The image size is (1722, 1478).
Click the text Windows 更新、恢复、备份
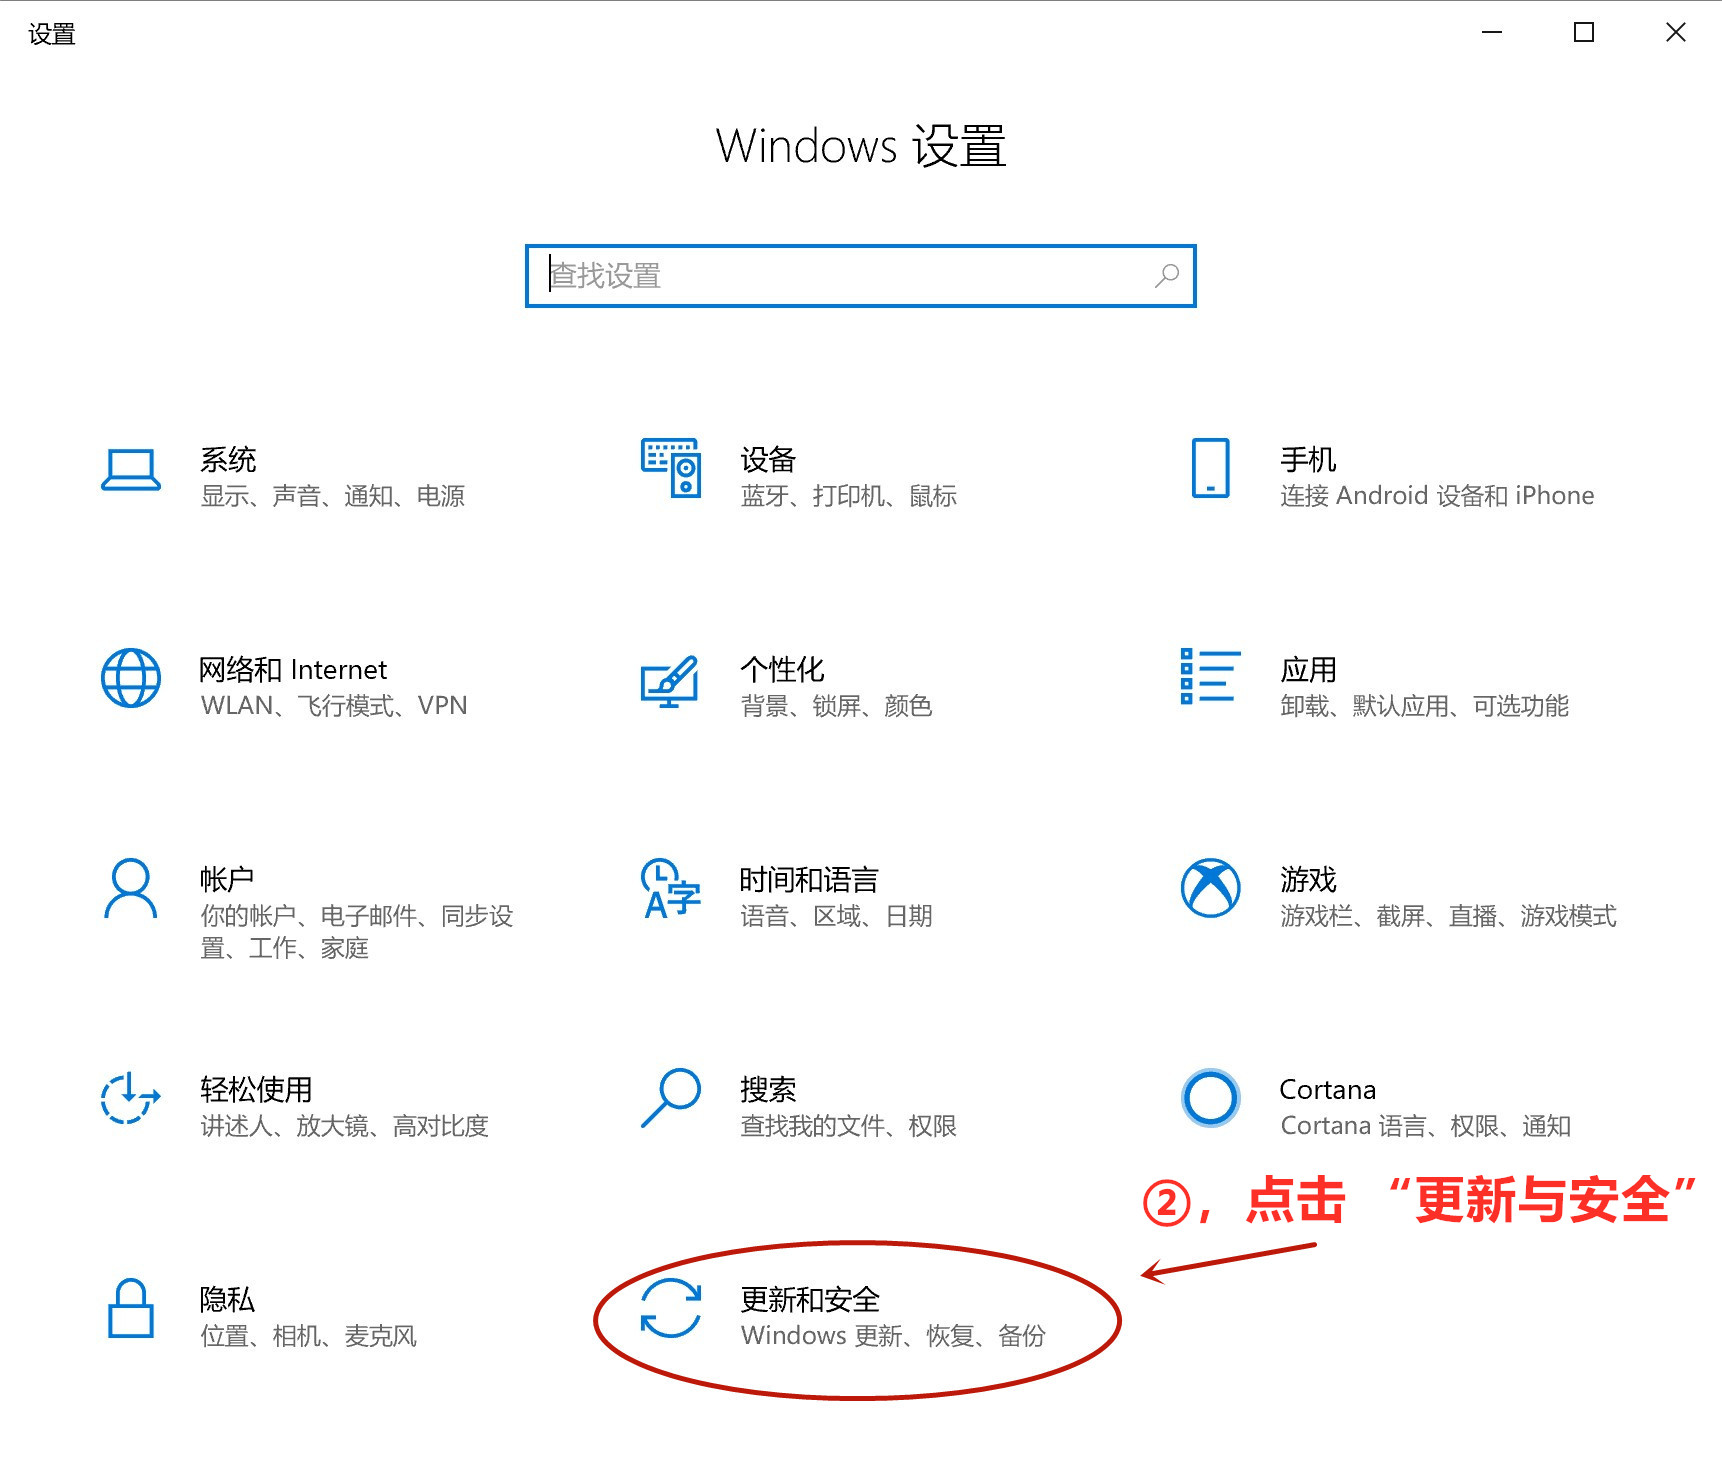(893, 1336)
